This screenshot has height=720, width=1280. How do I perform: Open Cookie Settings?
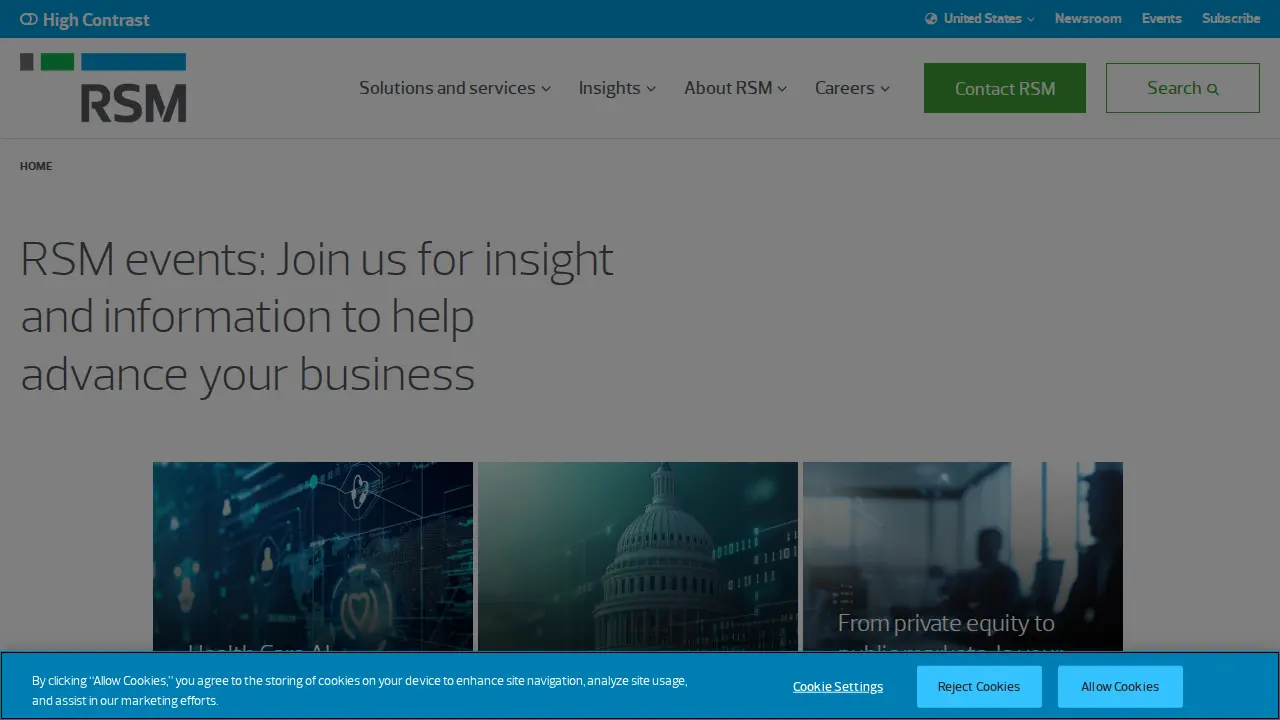tap(838, 687)
